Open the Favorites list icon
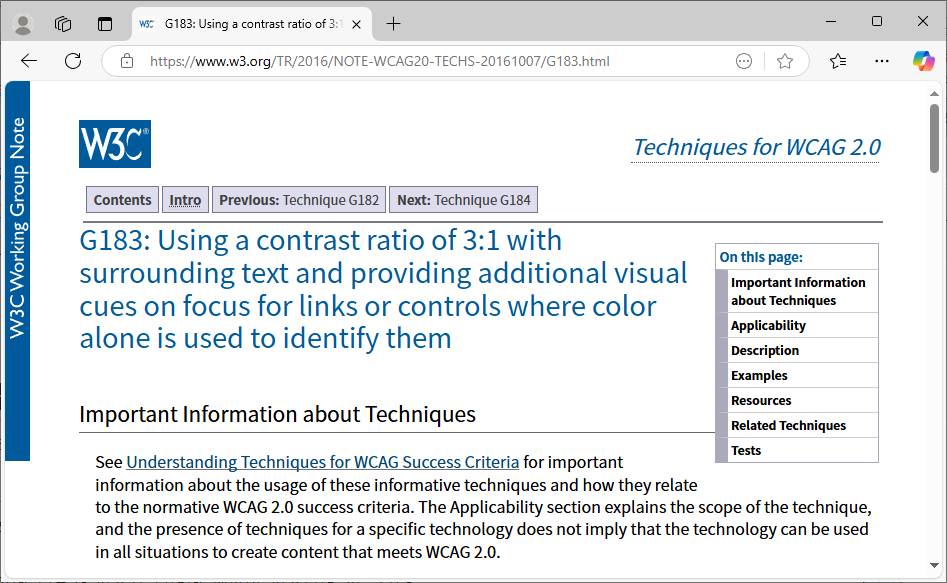This screenshot has height=583, width=947. tap(838, 61)
